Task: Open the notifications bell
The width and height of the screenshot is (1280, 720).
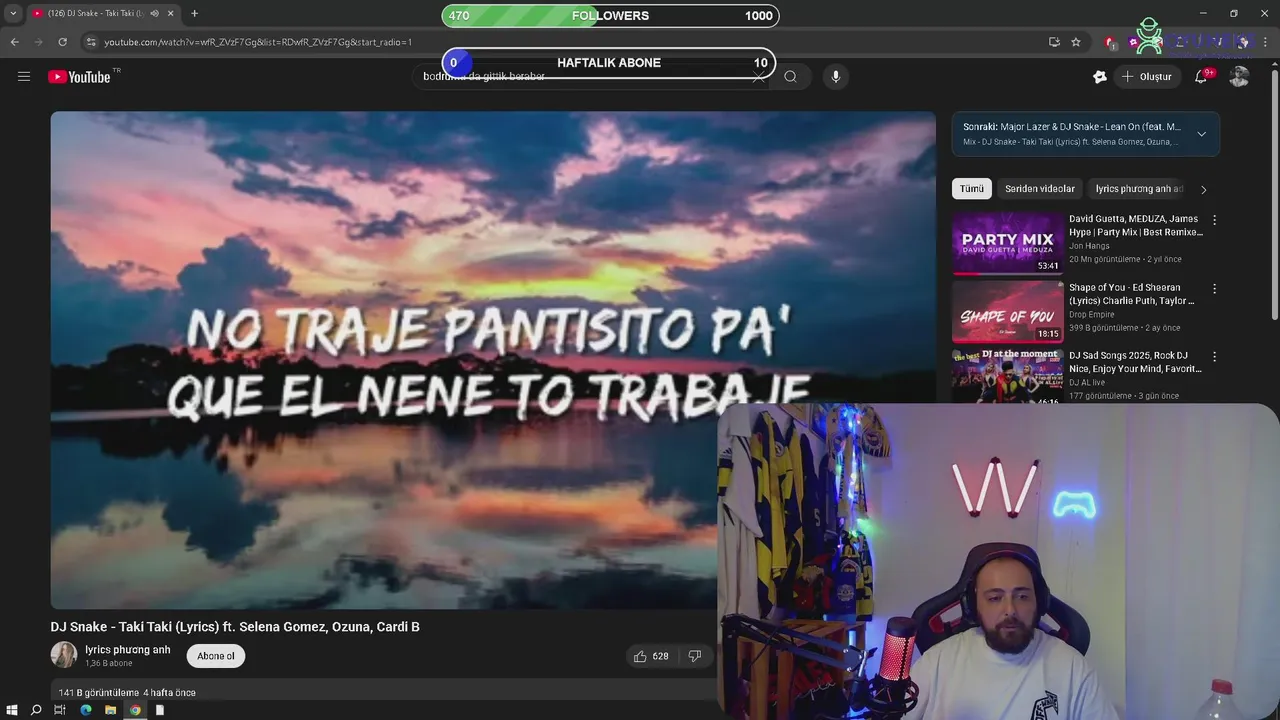Action: (1201, 77)
